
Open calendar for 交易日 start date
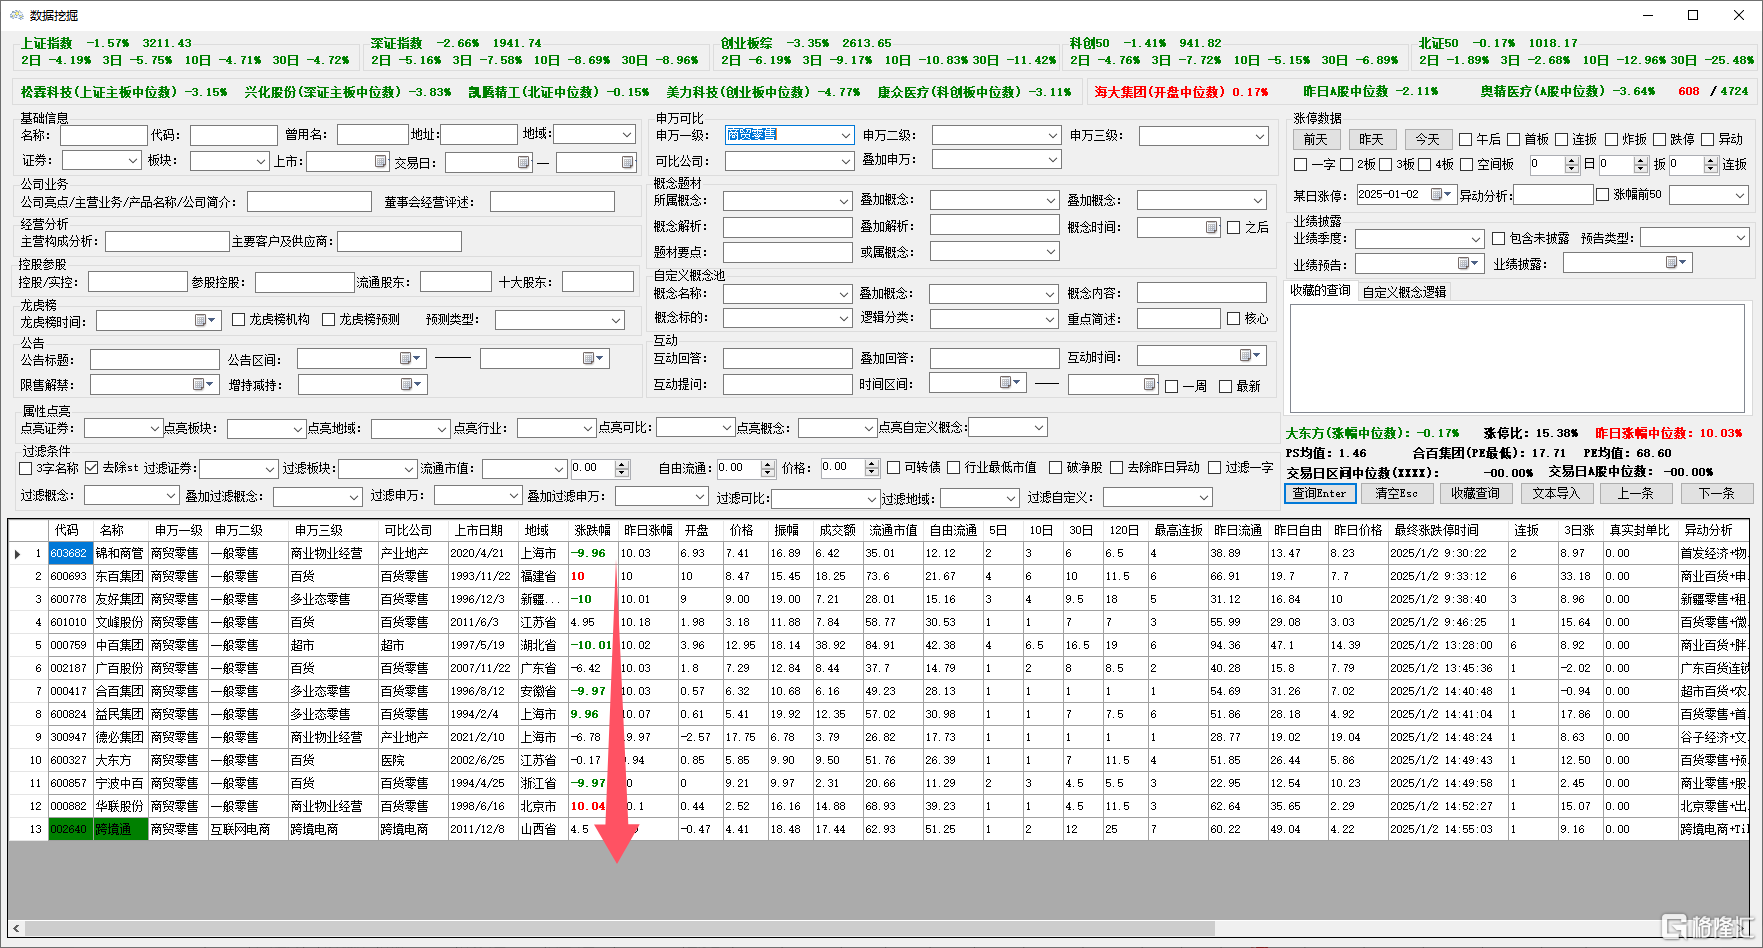523,162
